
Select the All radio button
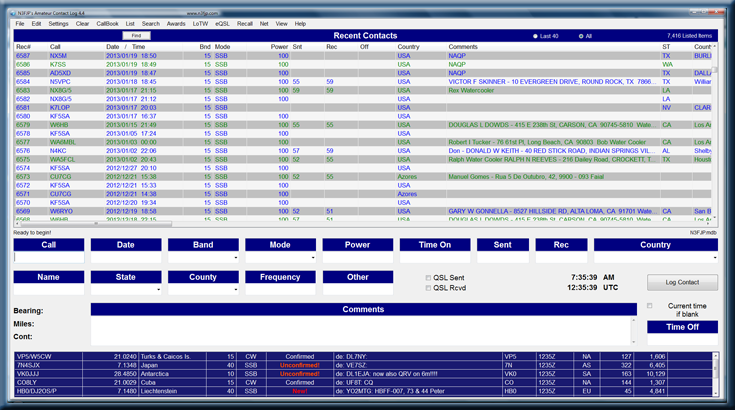tap(577, 35)
